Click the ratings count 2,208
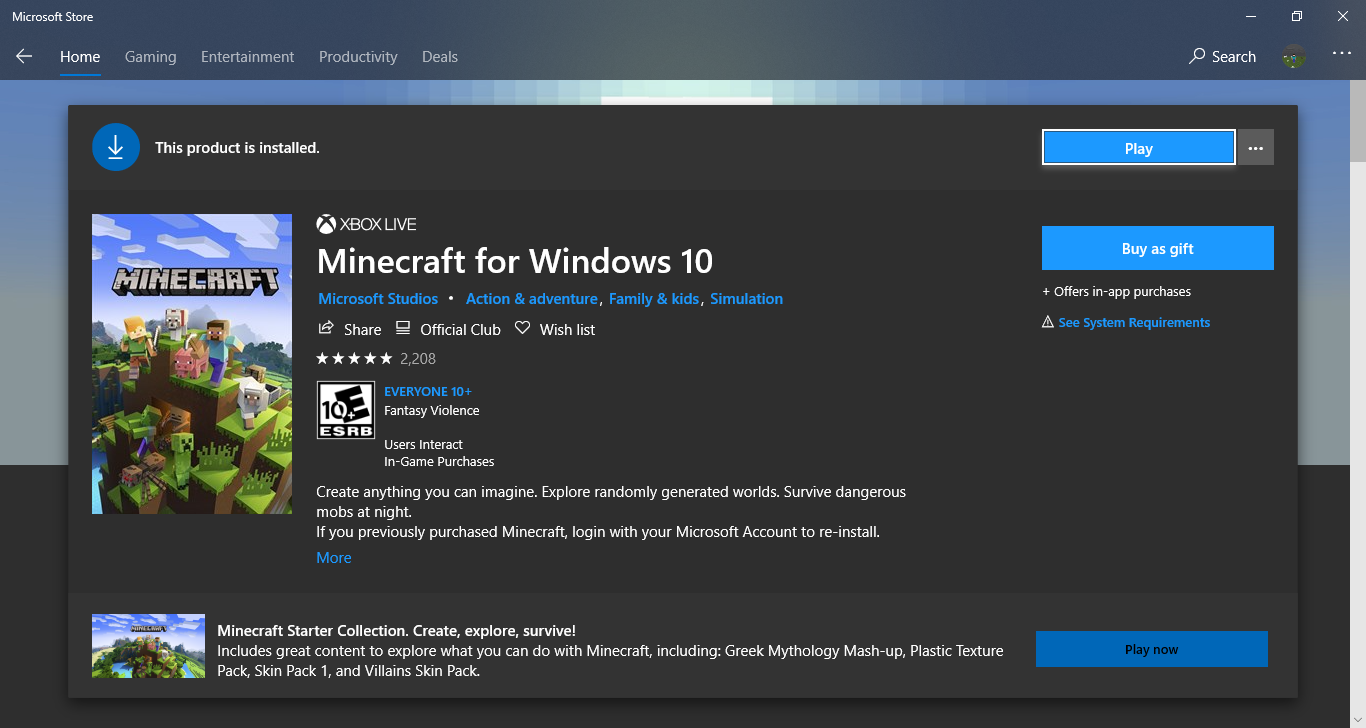The width and height of the screenshot is (1366, 728). click(x=418, y=358)
